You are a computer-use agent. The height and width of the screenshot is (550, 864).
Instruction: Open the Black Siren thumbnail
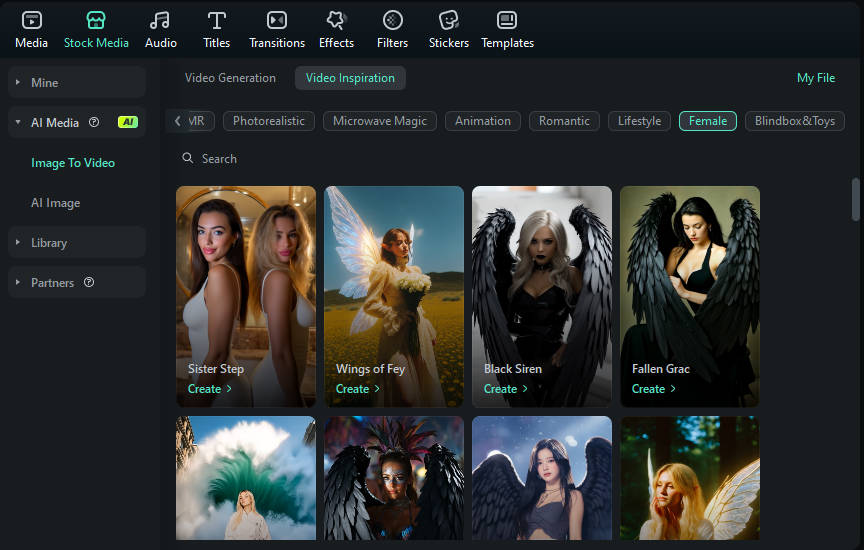pyautogui.click(x=542, y=296)
